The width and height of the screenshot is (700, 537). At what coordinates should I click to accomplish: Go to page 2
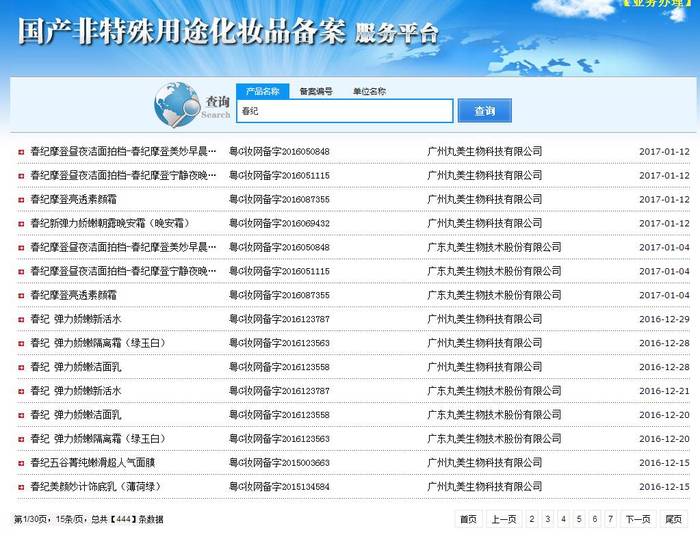532,519
